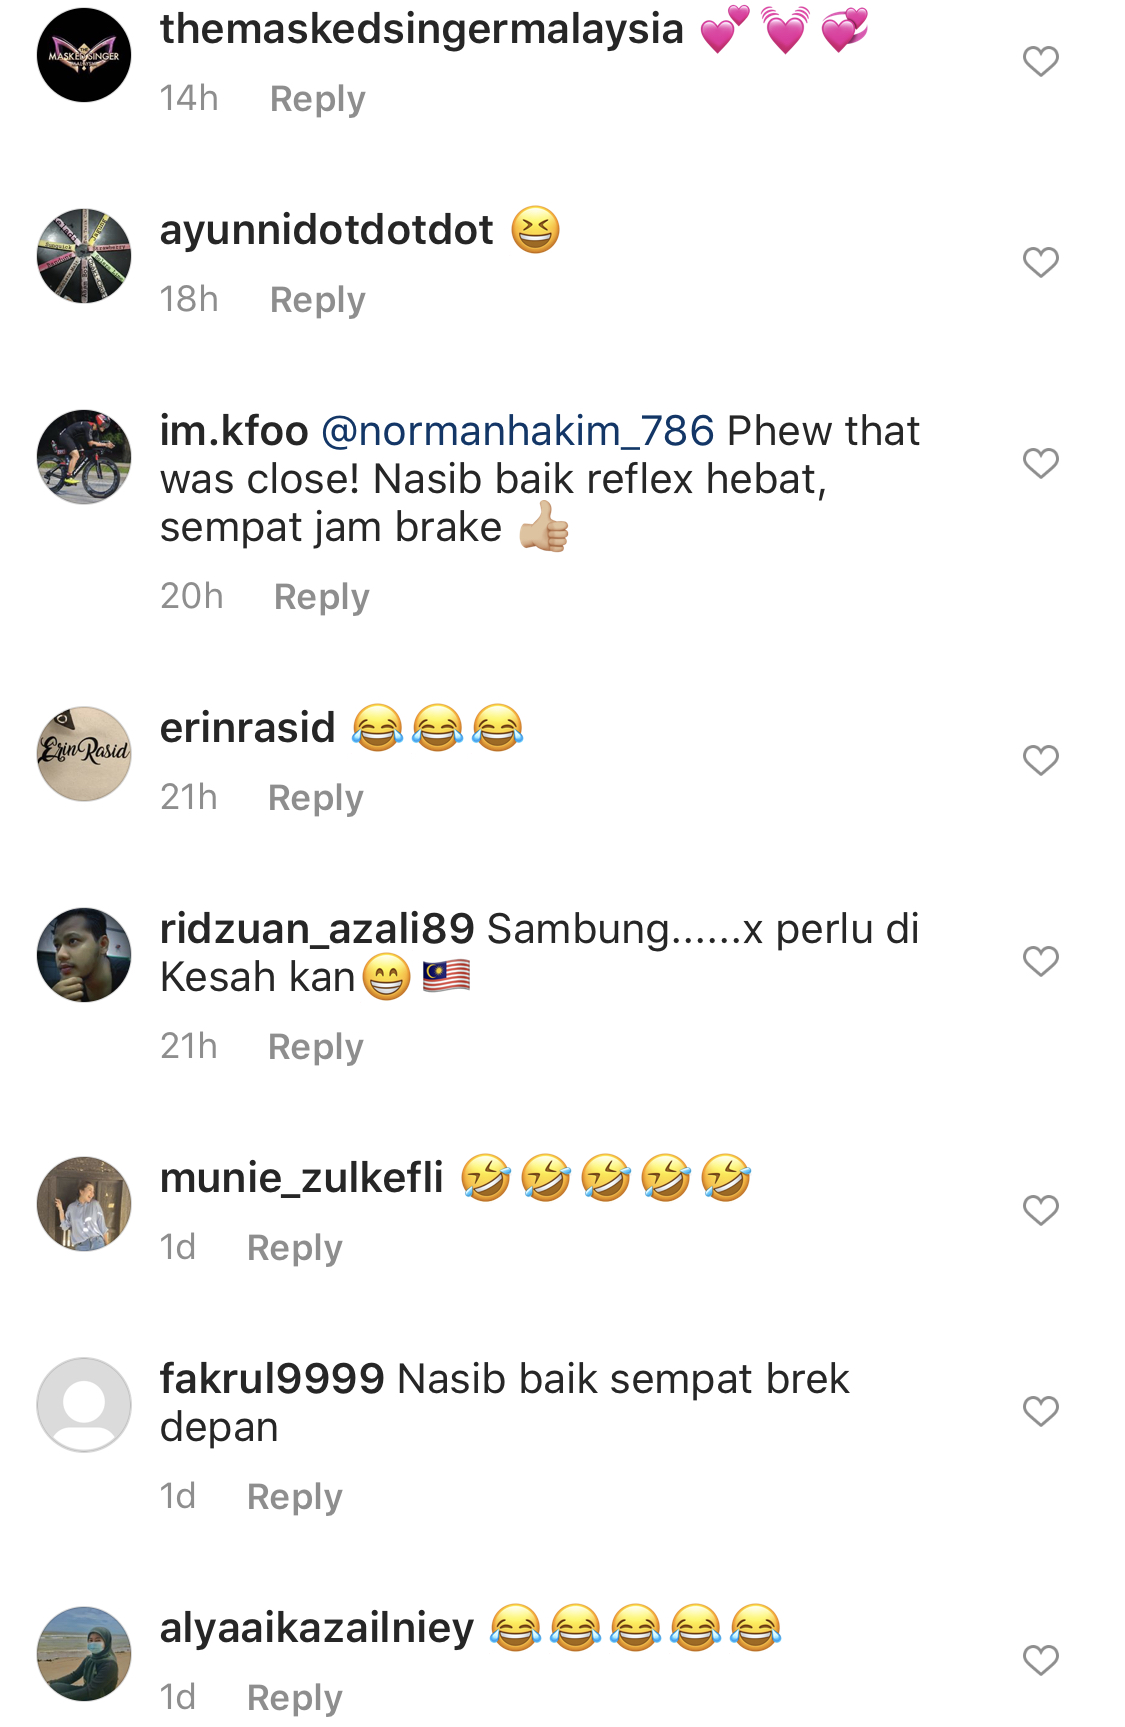Viewport: 1125px width, 1727px height.
Task: Open alyaaikazailniey's profile photo
Action: pyautogui.click(x=84, y=1654)
